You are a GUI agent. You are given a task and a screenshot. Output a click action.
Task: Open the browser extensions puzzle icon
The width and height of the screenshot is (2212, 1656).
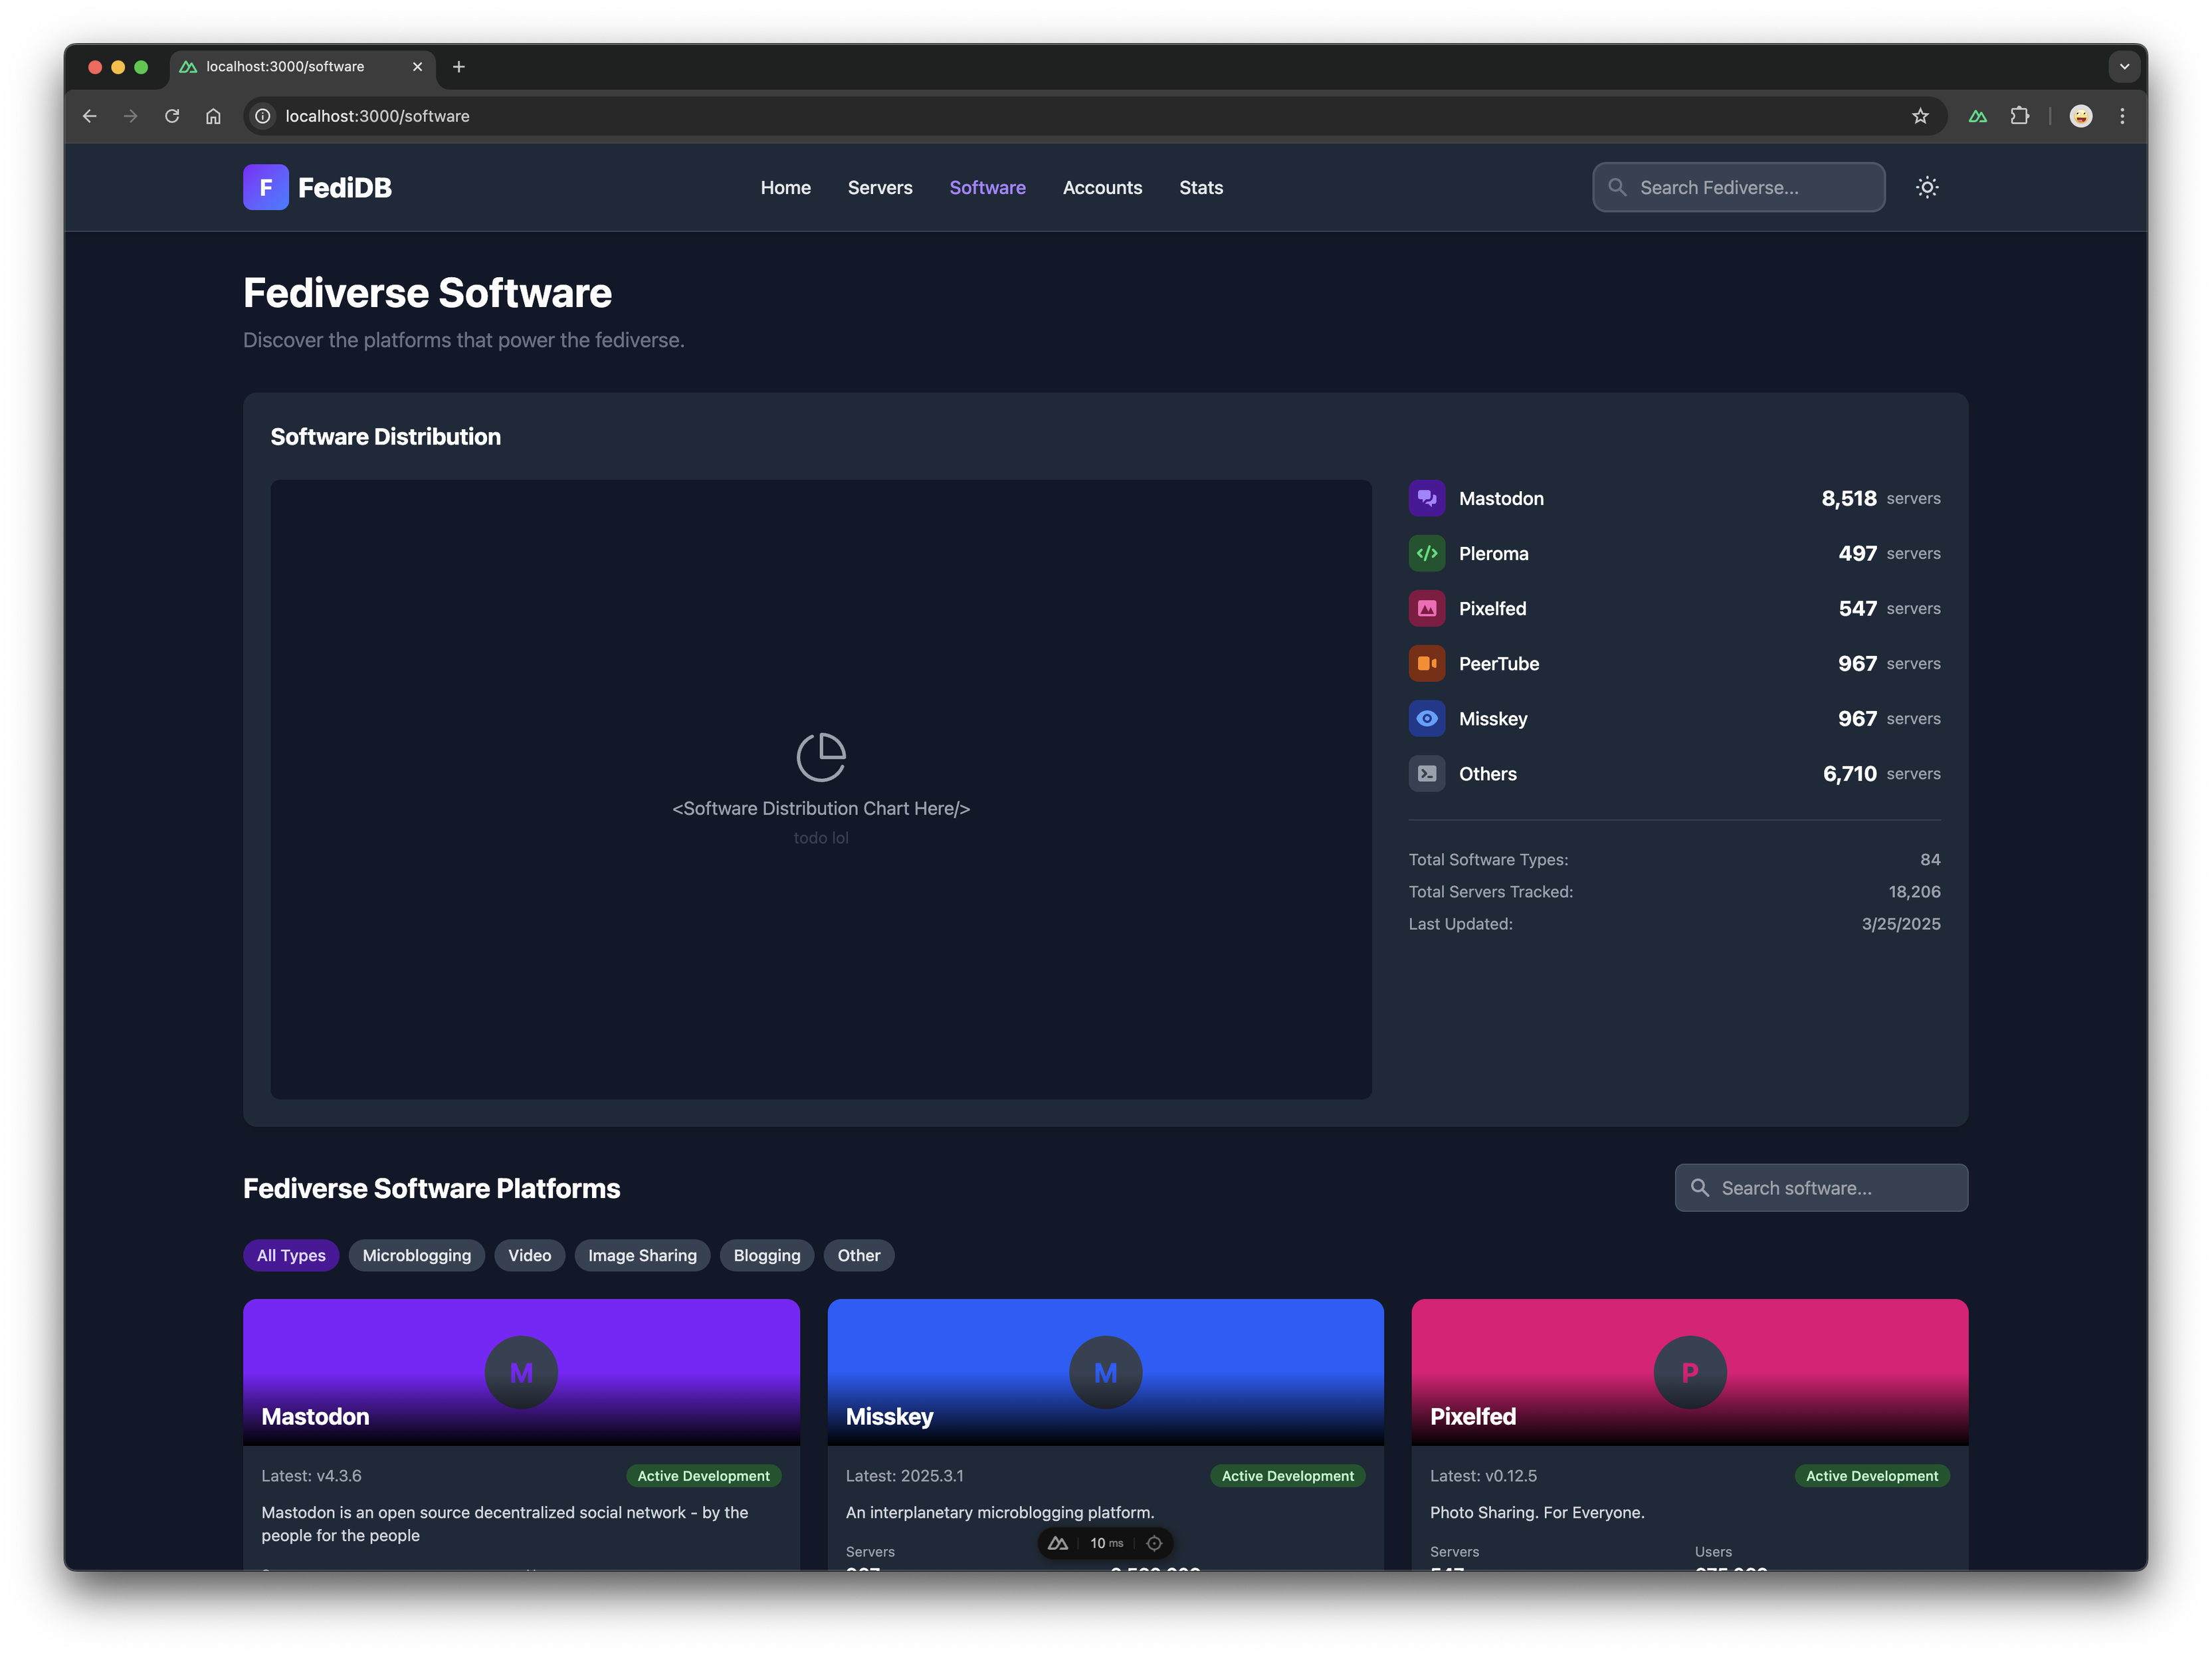(x=2019, y=116)
